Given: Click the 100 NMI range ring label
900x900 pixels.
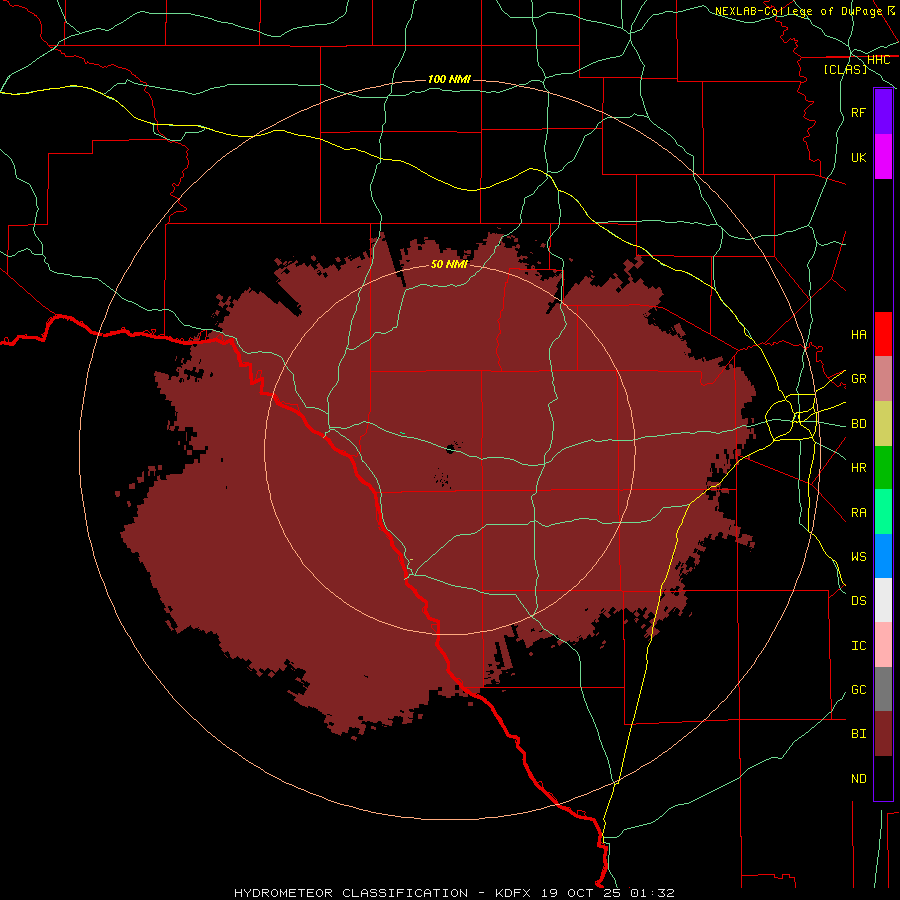Looking at the screenshot, I should [x=449, y=79].
